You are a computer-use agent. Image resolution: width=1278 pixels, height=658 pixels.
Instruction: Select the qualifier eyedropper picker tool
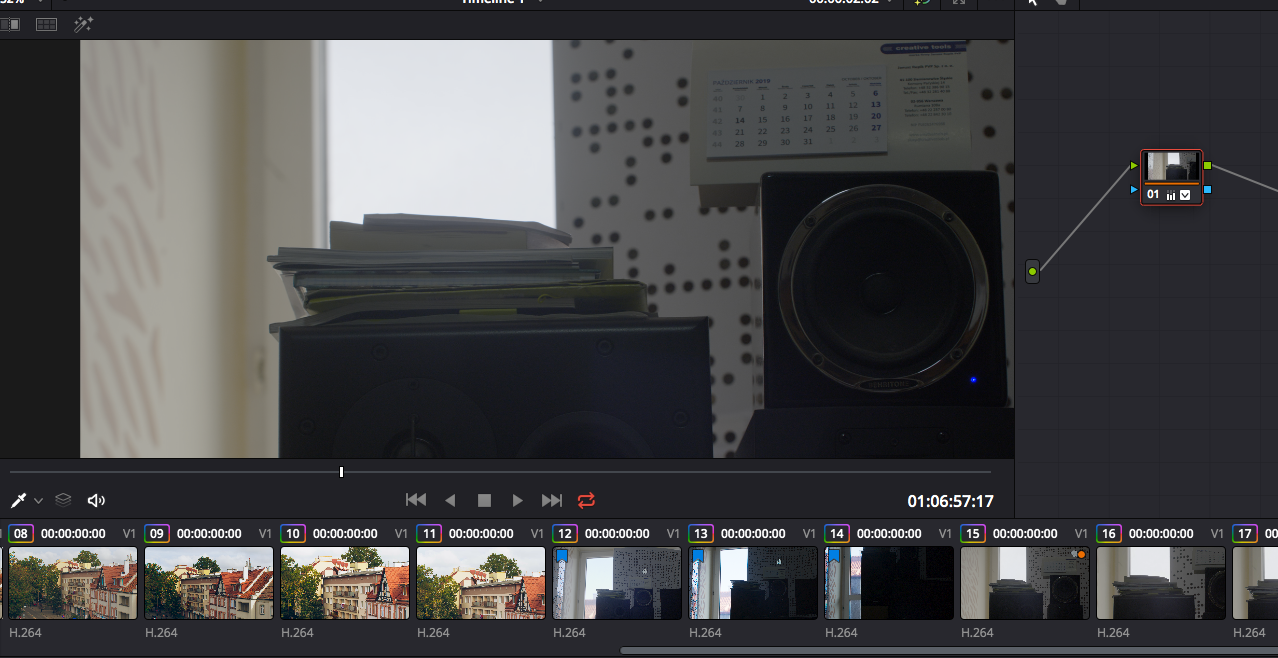point(18,500)
